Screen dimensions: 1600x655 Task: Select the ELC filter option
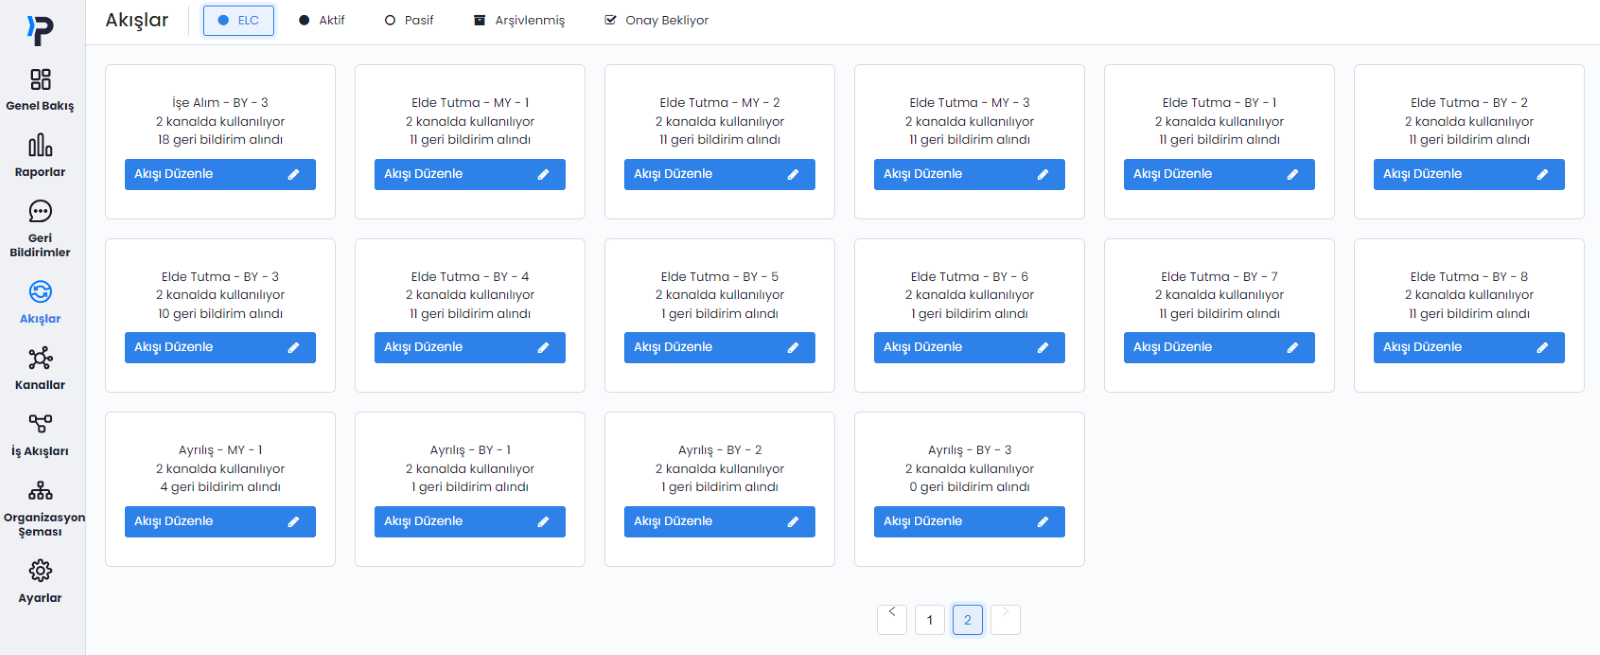238,20
